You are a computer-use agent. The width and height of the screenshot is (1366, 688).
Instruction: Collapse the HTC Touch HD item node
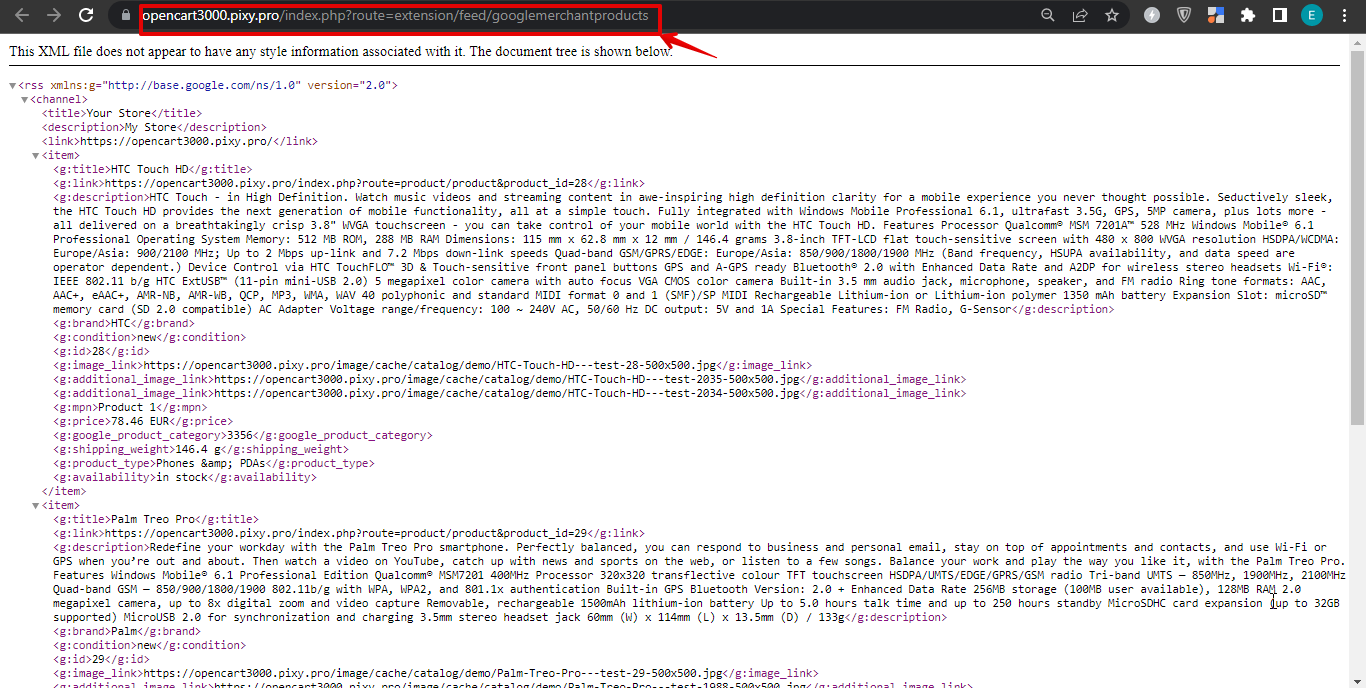[35, 156]
